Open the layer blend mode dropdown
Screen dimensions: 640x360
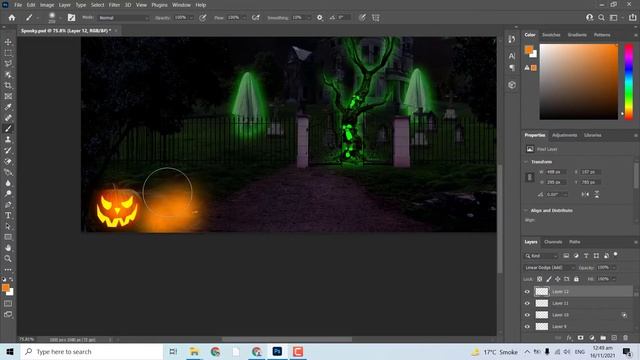(x=549, y=267)
